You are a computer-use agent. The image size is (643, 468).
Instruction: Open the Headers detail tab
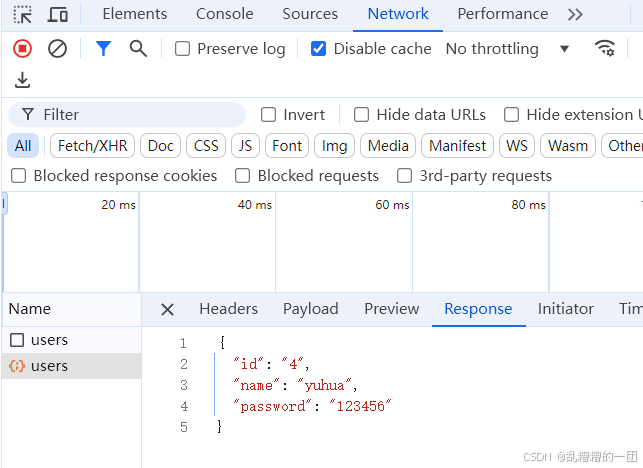(228, 309)
